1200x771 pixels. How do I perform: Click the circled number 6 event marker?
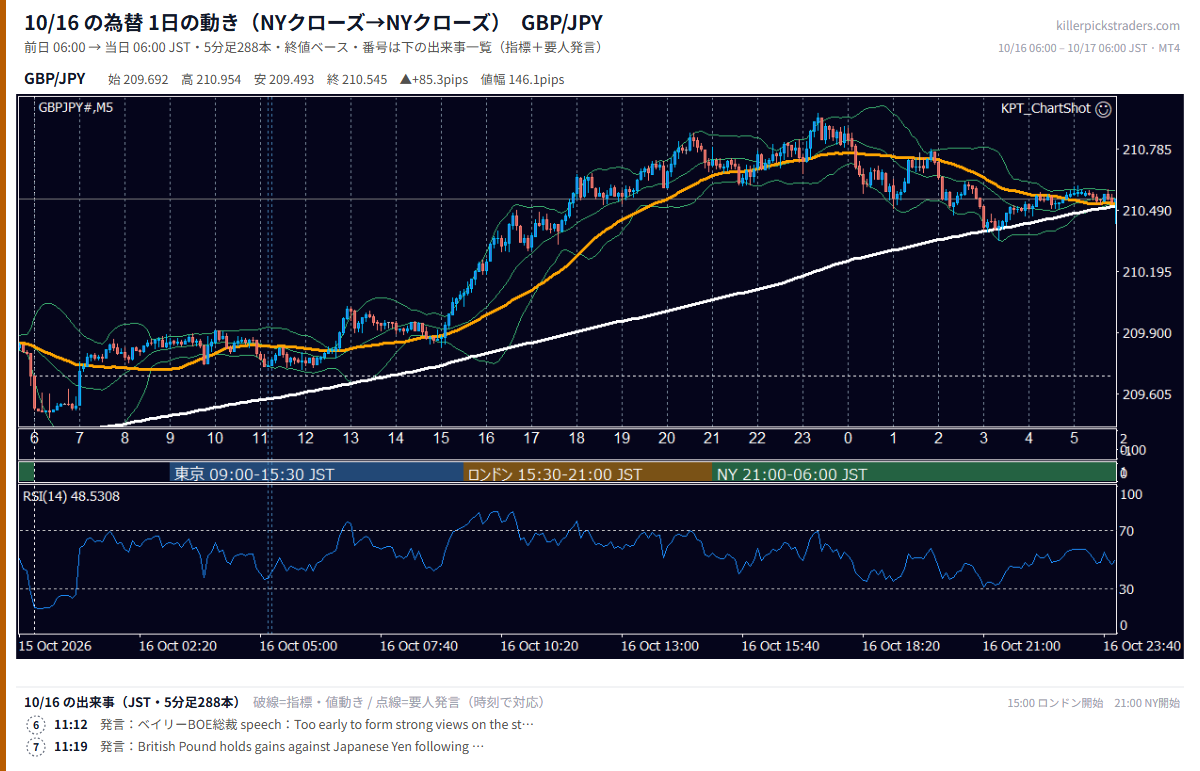click(x=36, y=725)
